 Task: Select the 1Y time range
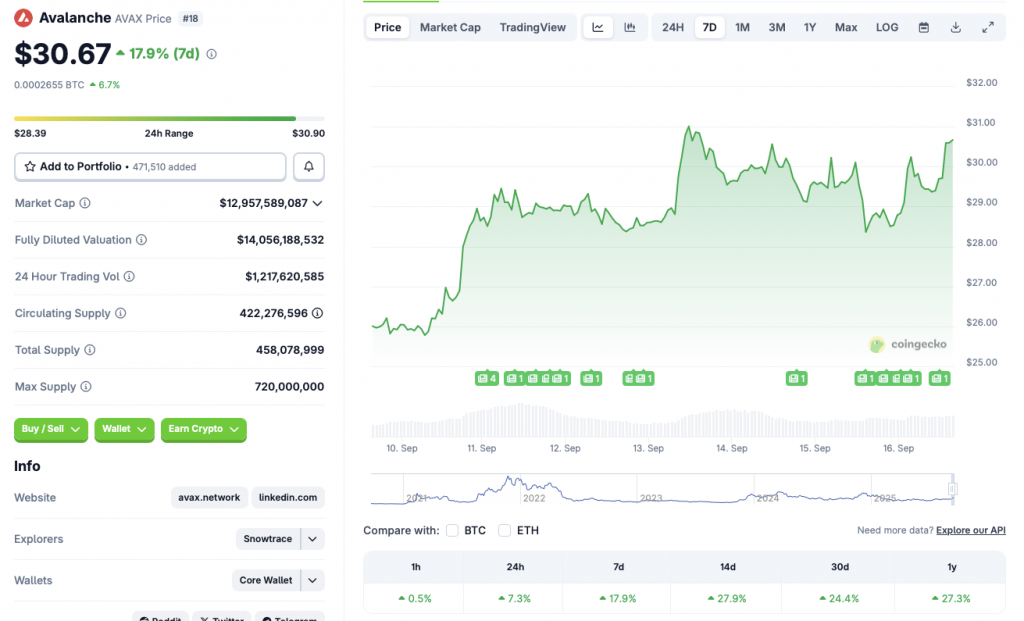(x=810, y=27)
